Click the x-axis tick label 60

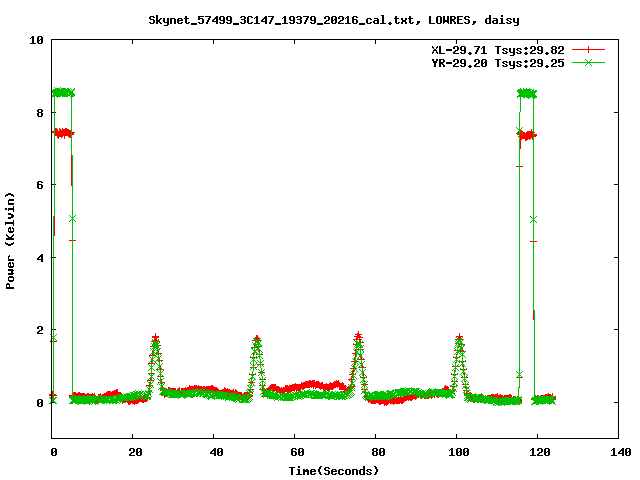[297, 452]
